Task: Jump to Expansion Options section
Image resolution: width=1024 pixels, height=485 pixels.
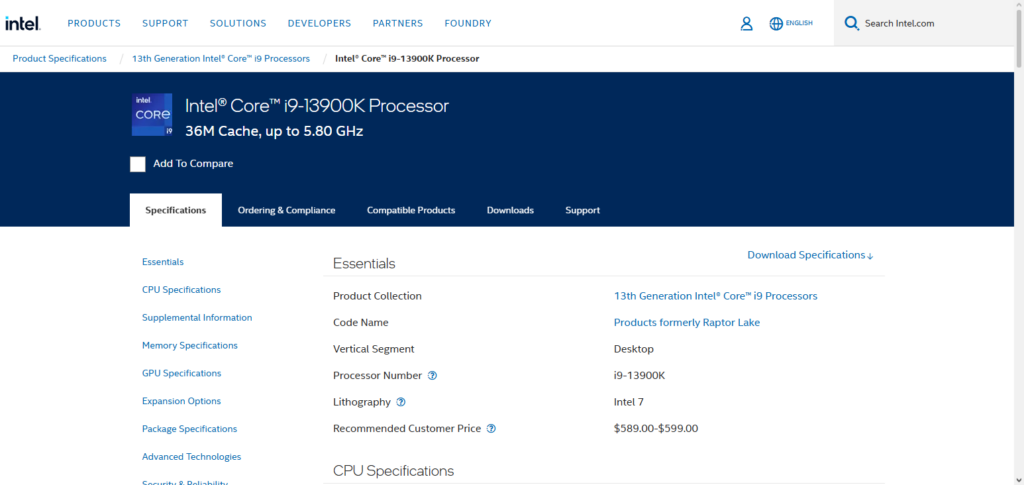Action: 182,401
